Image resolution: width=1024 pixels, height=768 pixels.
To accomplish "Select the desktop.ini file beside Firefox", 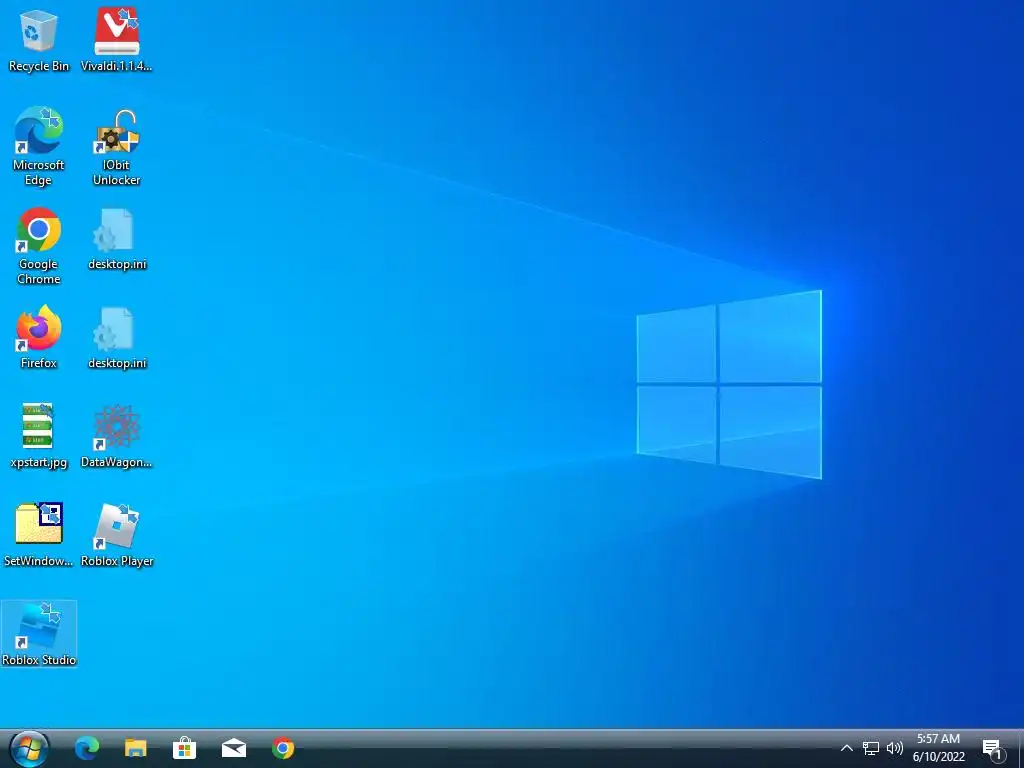I will pyautogui.click(x=117, y=338).
